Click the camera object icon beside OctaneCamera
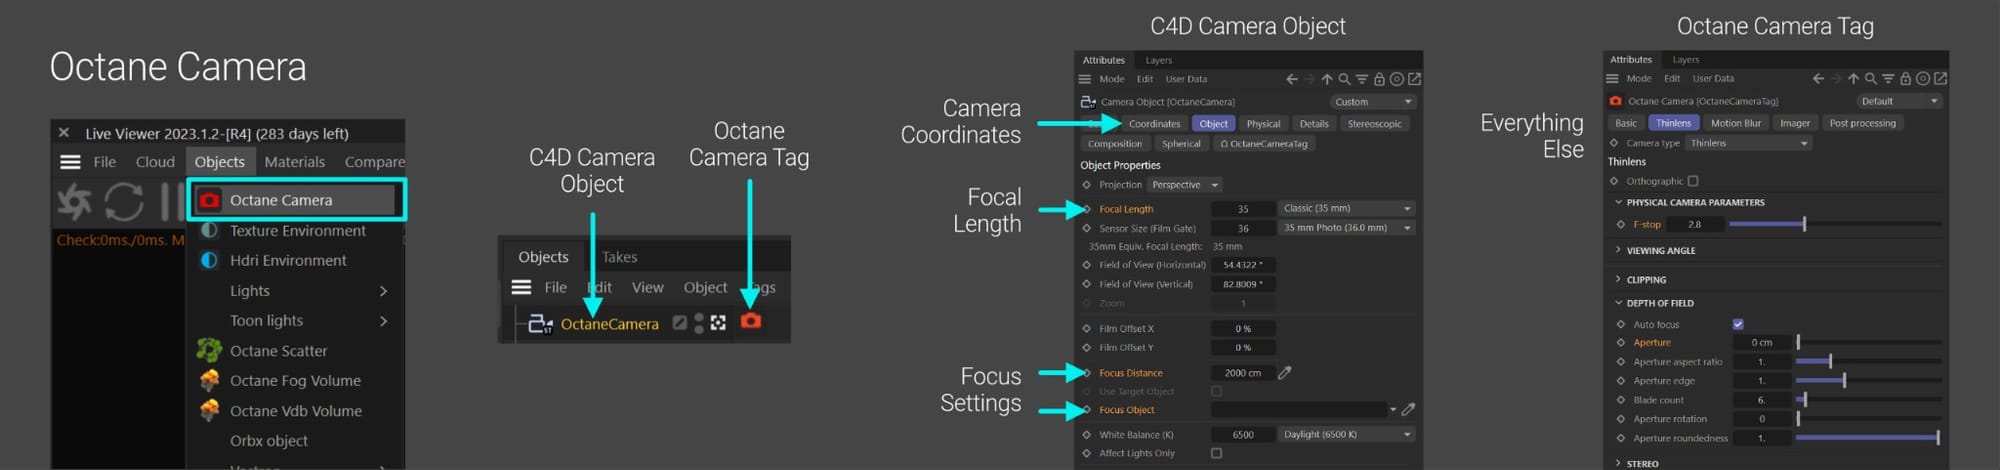Image resolution: width=2000 pixels, height=470 pixels. pyautogui.click(x=540, y=323)
